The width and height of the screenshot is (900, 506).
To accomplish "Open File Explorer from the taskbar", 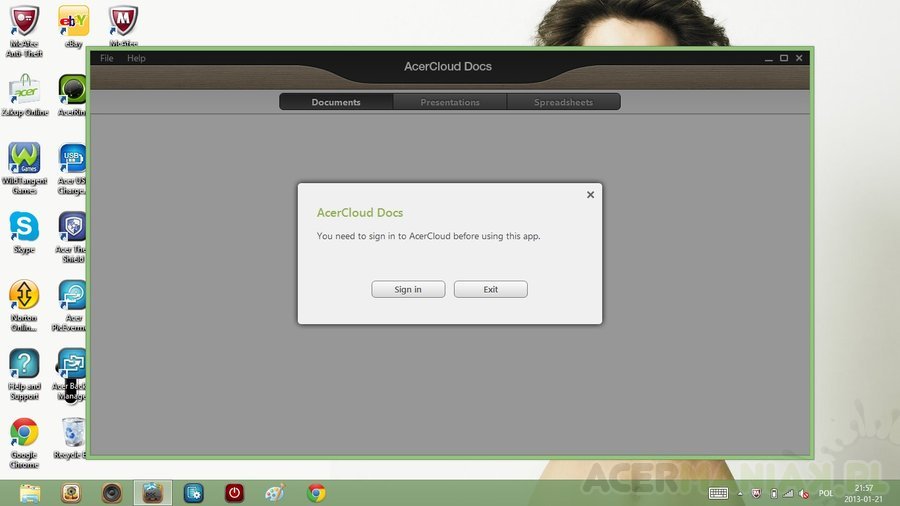I will pyautogui.click(x=30, y=493).
